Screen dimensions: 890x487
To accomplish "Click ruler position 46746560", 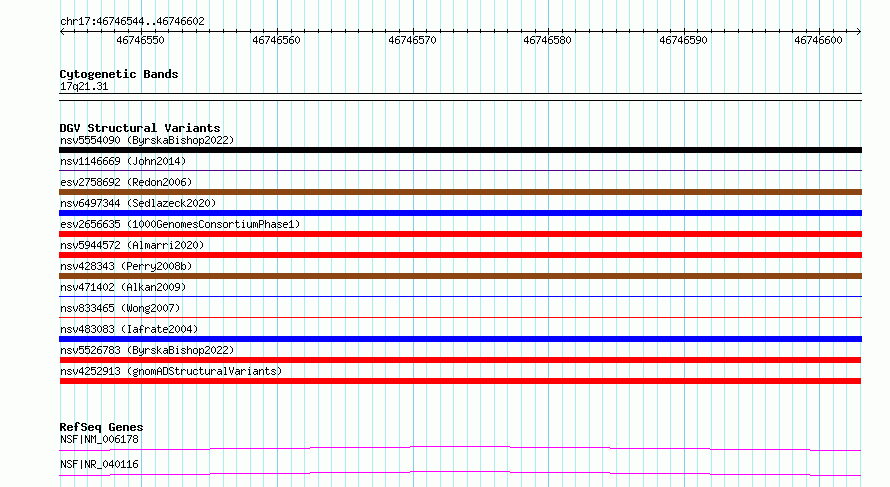I will point(276,40).
